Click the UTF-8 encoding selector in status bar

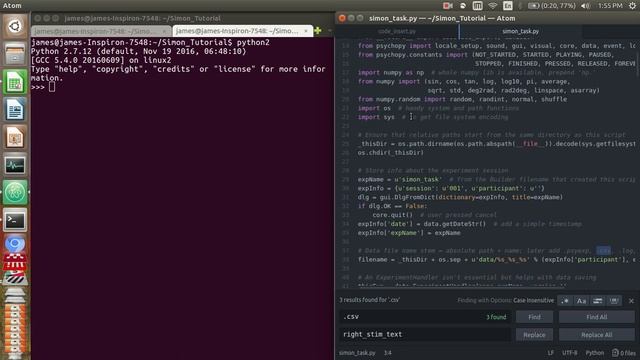pyautogui.click(x=569, y=353)
